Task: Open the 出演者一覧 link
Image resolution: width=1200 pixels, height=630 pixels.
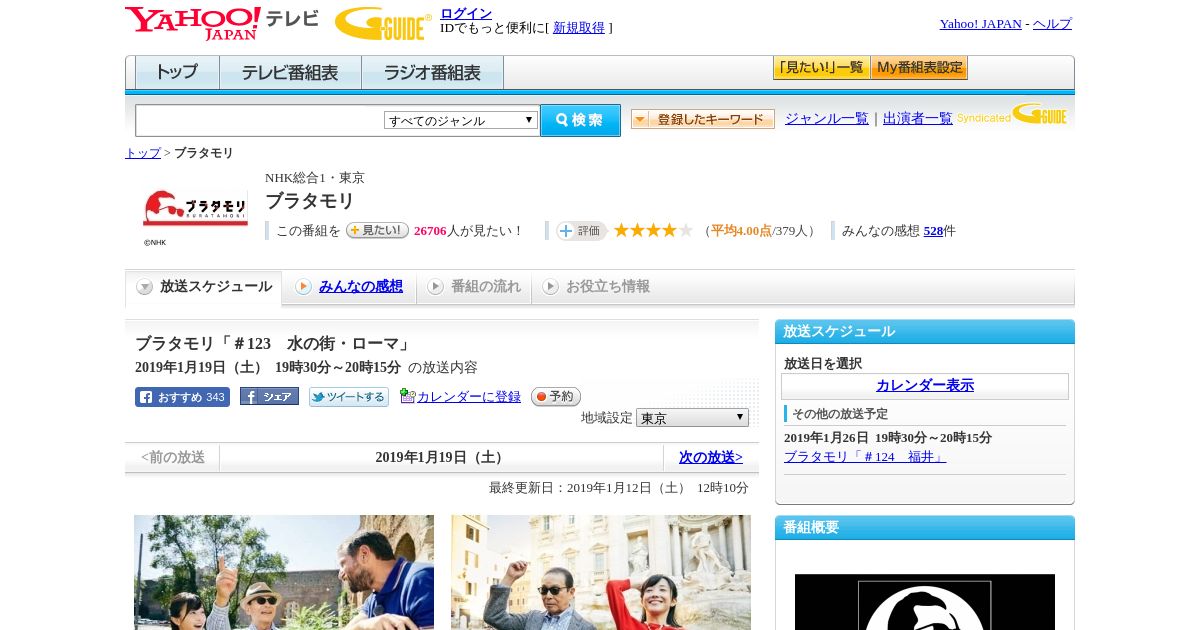Action: 917,119
